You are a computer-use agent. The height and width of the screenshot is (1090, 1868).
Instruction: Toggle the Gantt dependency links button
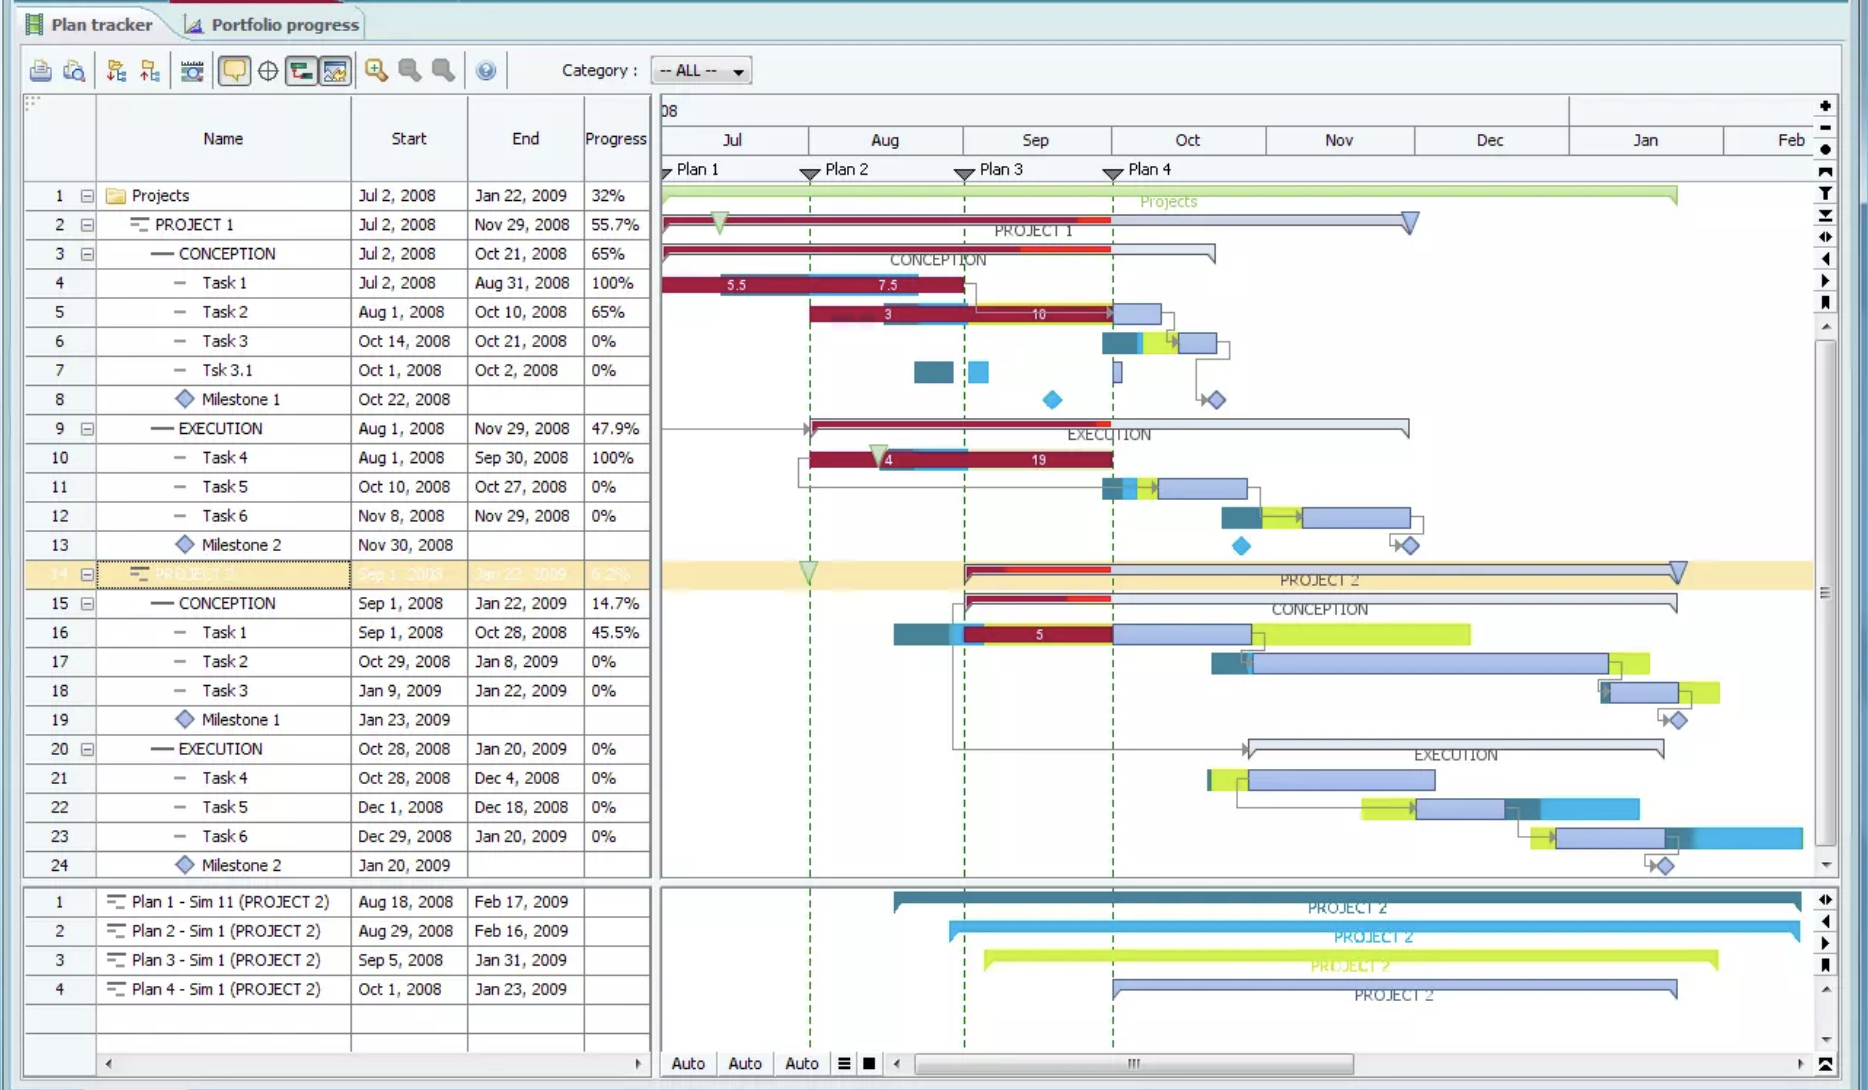coord(301,71)
